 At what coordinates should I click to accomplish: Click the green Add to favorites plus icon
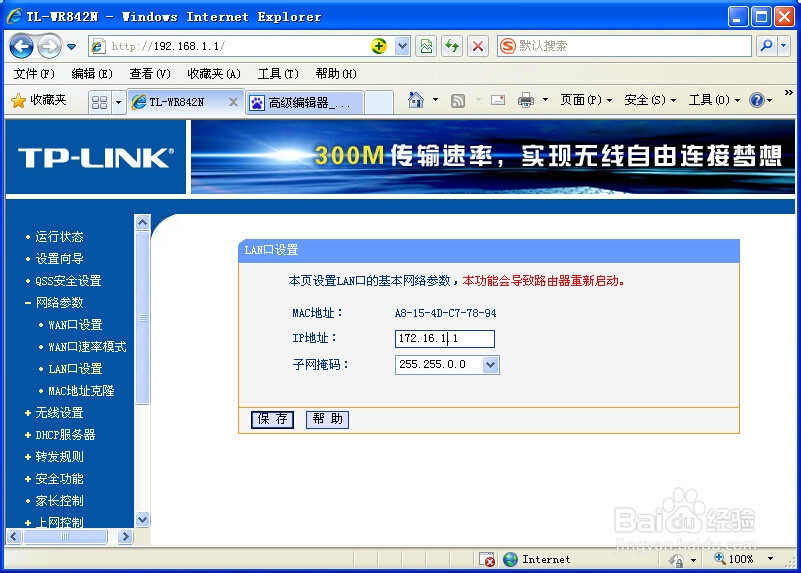[379, 46]
